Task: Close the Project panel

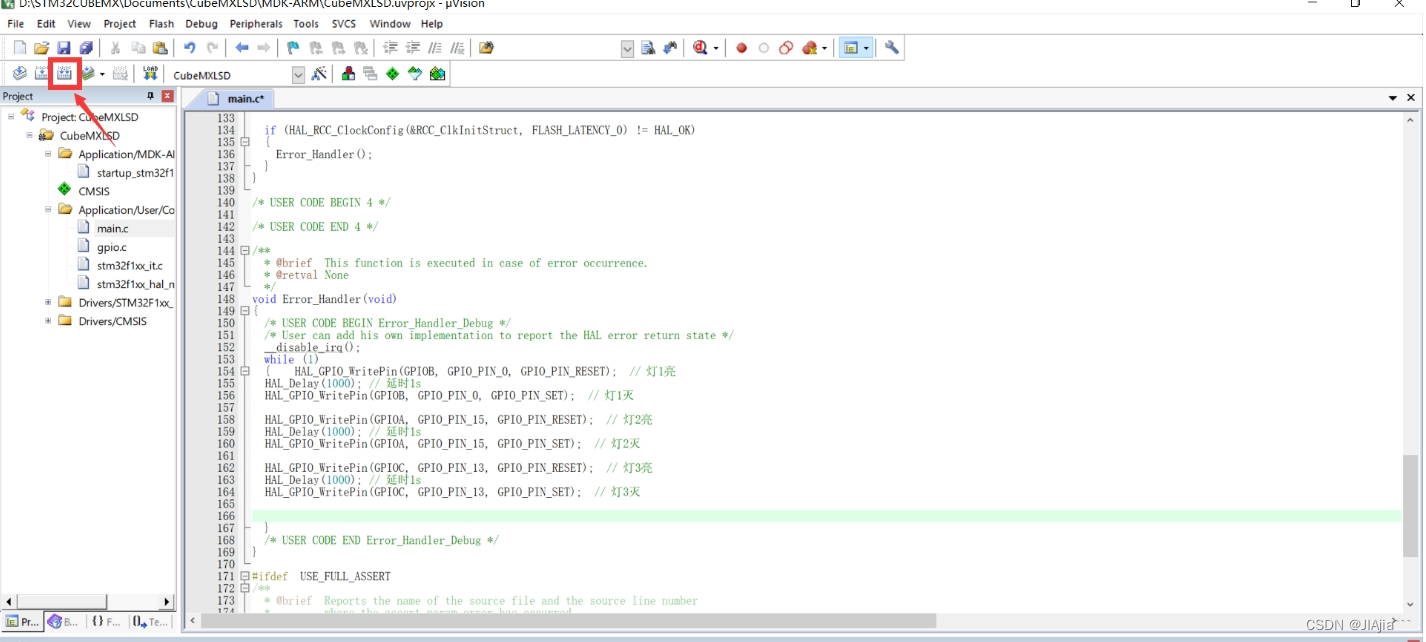Action: point(167,96)
